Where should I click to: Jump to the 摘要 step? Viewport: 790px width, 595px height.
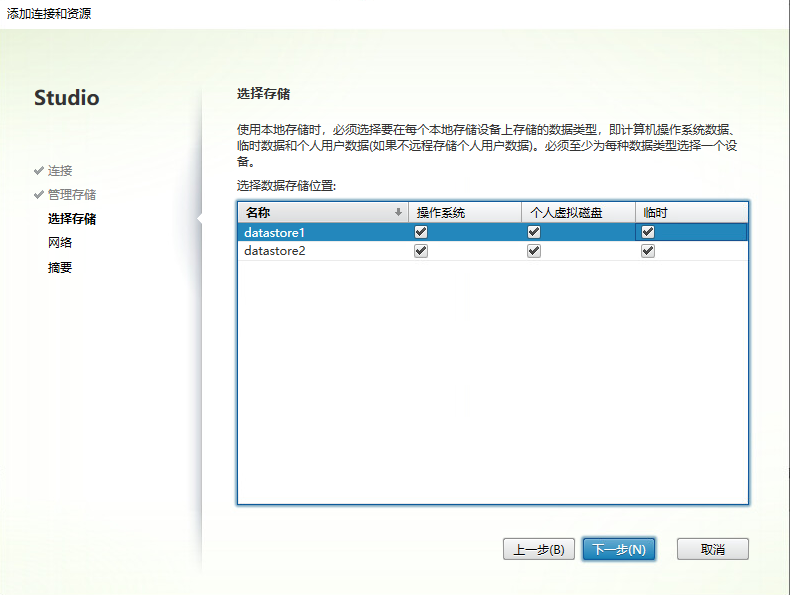tap(59, 268)
